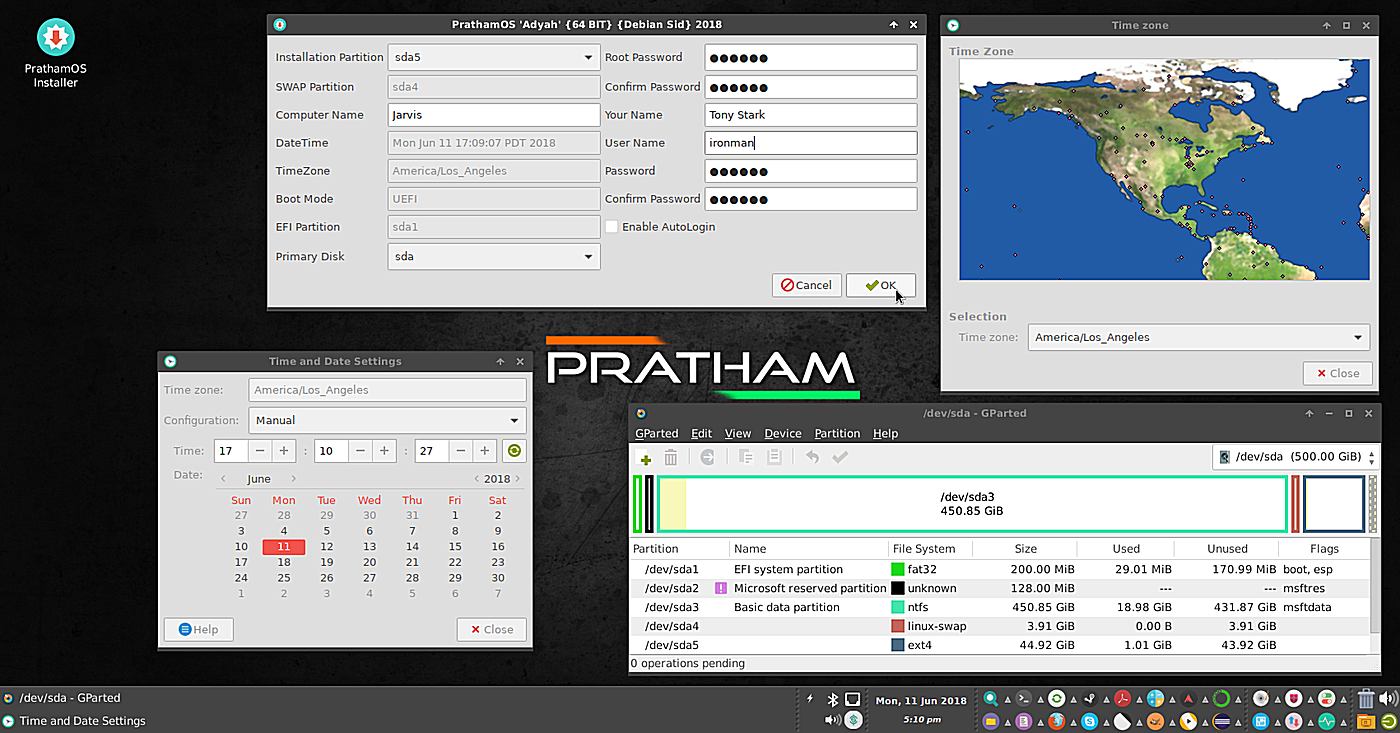
Task: Enable the AutoLogin checkbox
Action: [x=611, y=227]
